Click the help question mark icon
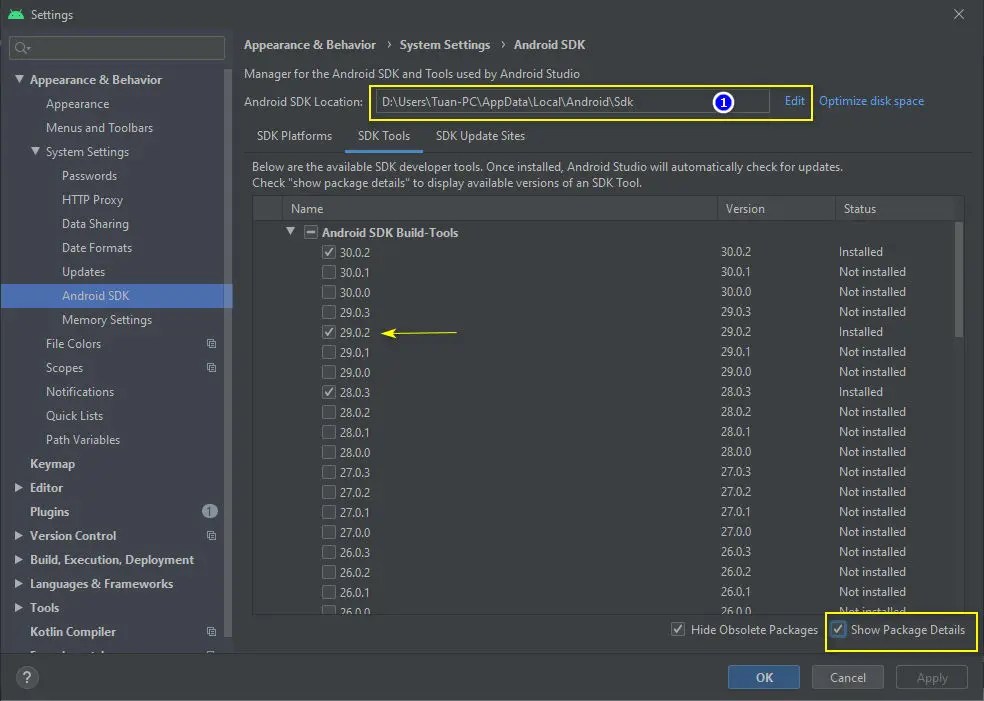 [26, 677]
